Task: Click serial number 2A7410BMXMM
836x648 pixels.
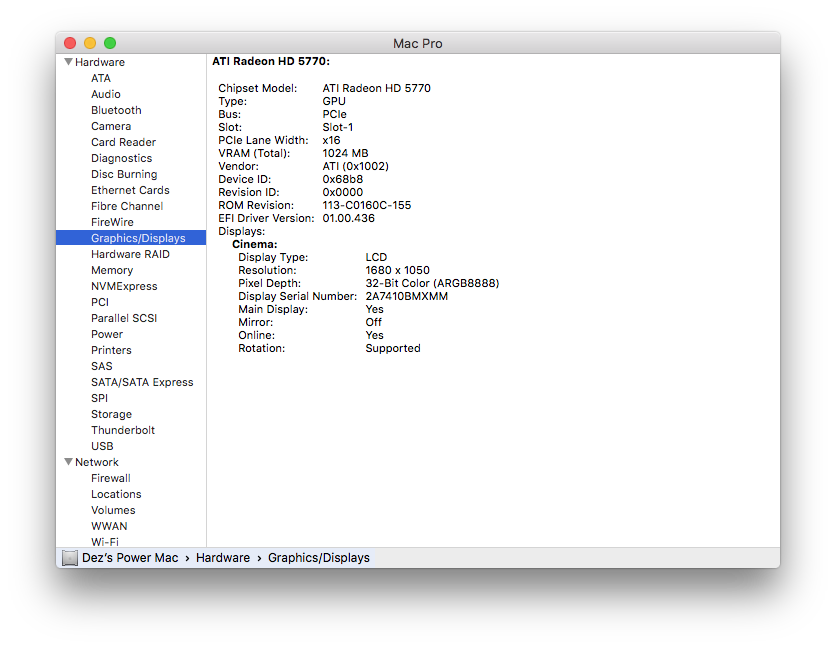Action: [406, 296]
